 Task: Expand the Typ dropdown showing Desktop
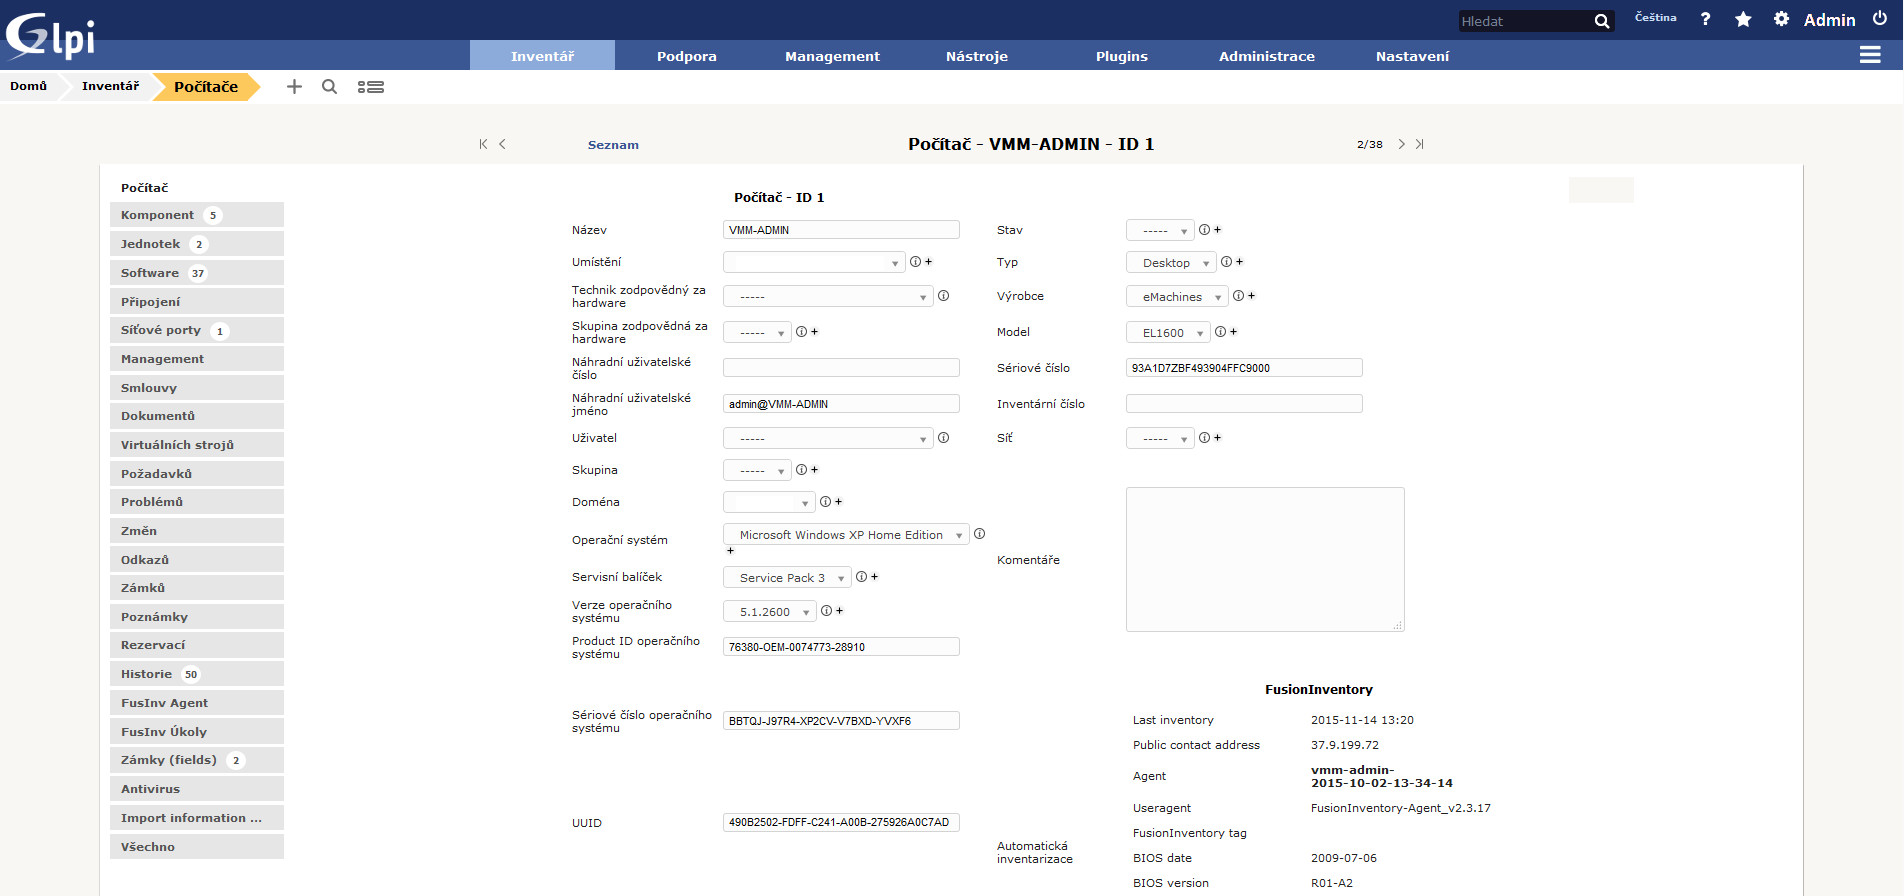1171,263
